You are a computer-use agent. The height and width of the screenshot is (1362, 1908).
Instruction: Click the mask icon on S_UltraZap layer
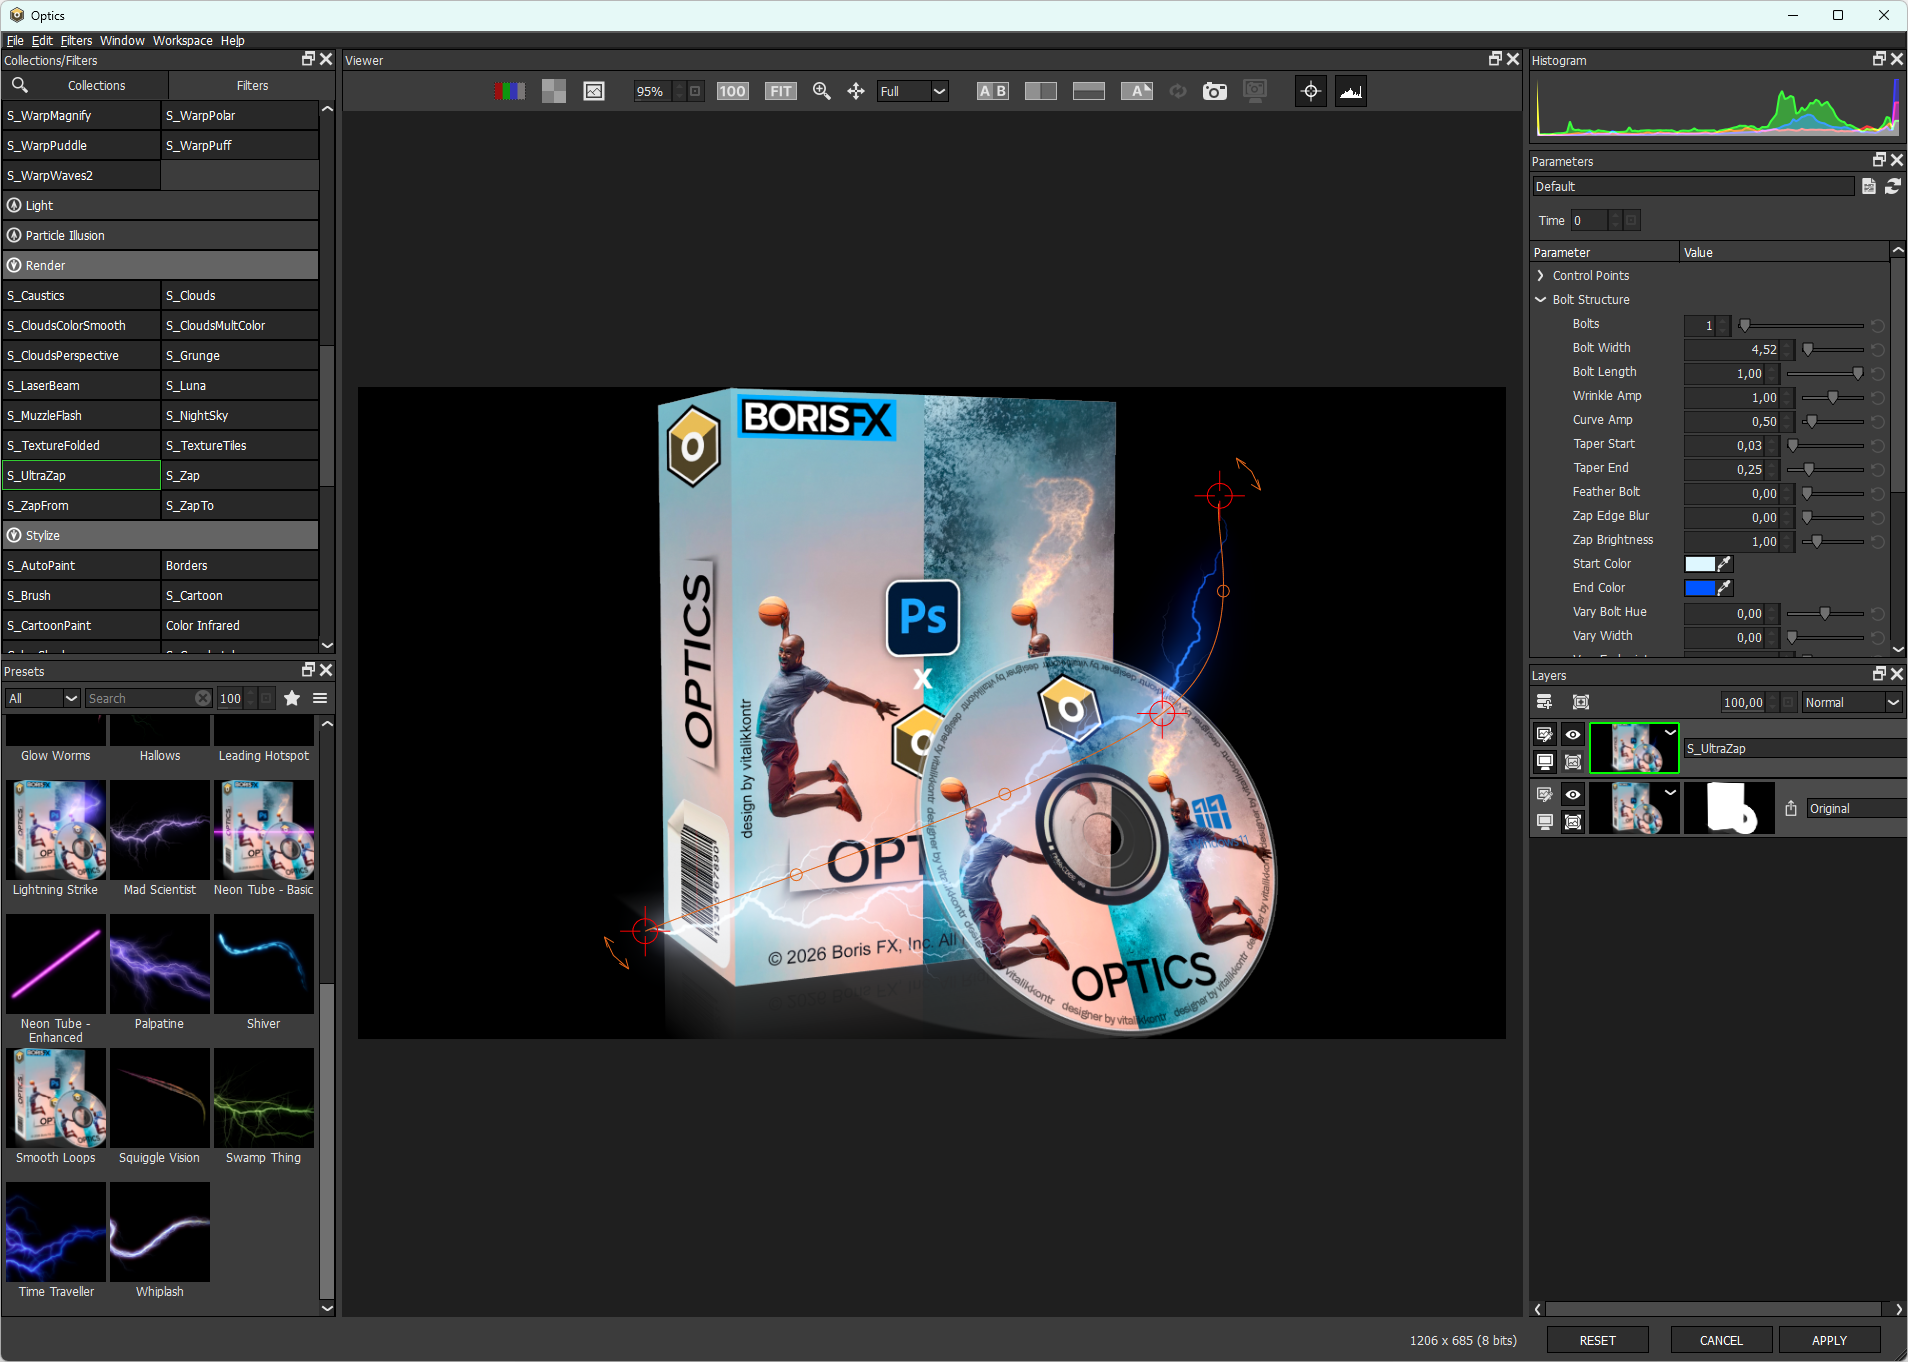pyautogui.click(x=1573, y=762)
